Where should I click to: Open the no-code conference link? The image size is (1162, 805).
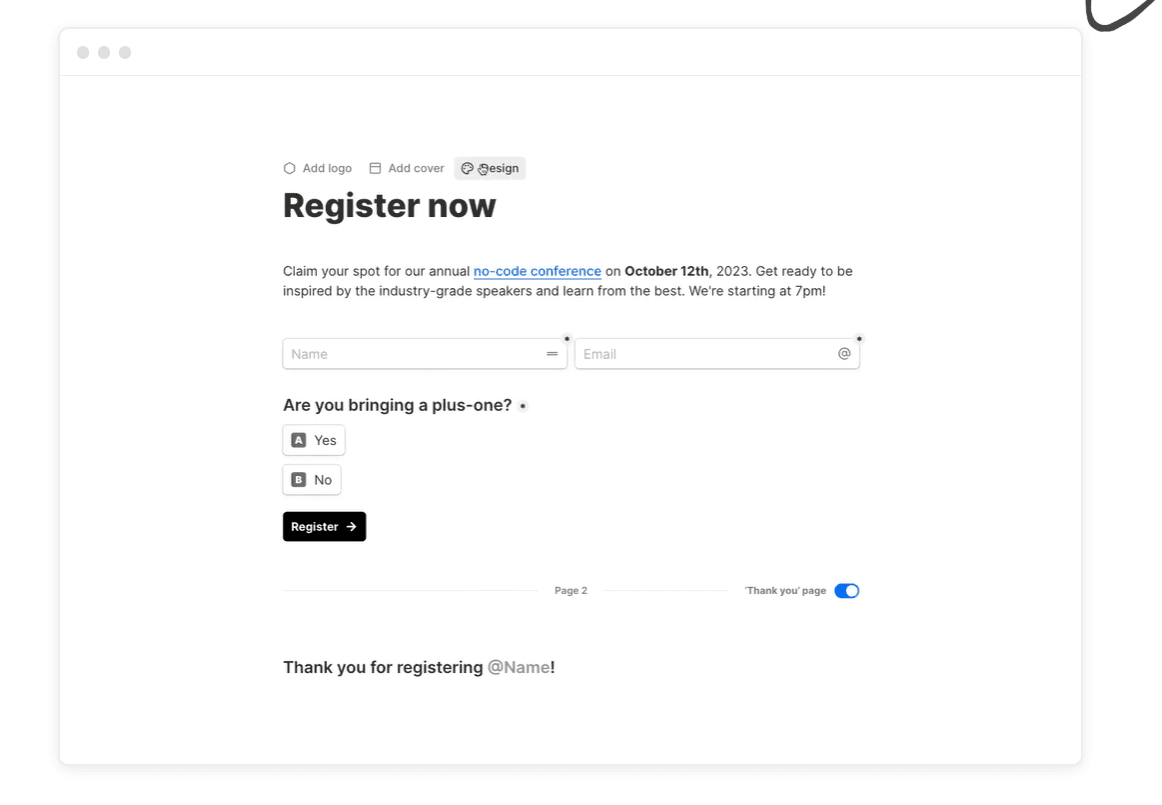[537, 271]
